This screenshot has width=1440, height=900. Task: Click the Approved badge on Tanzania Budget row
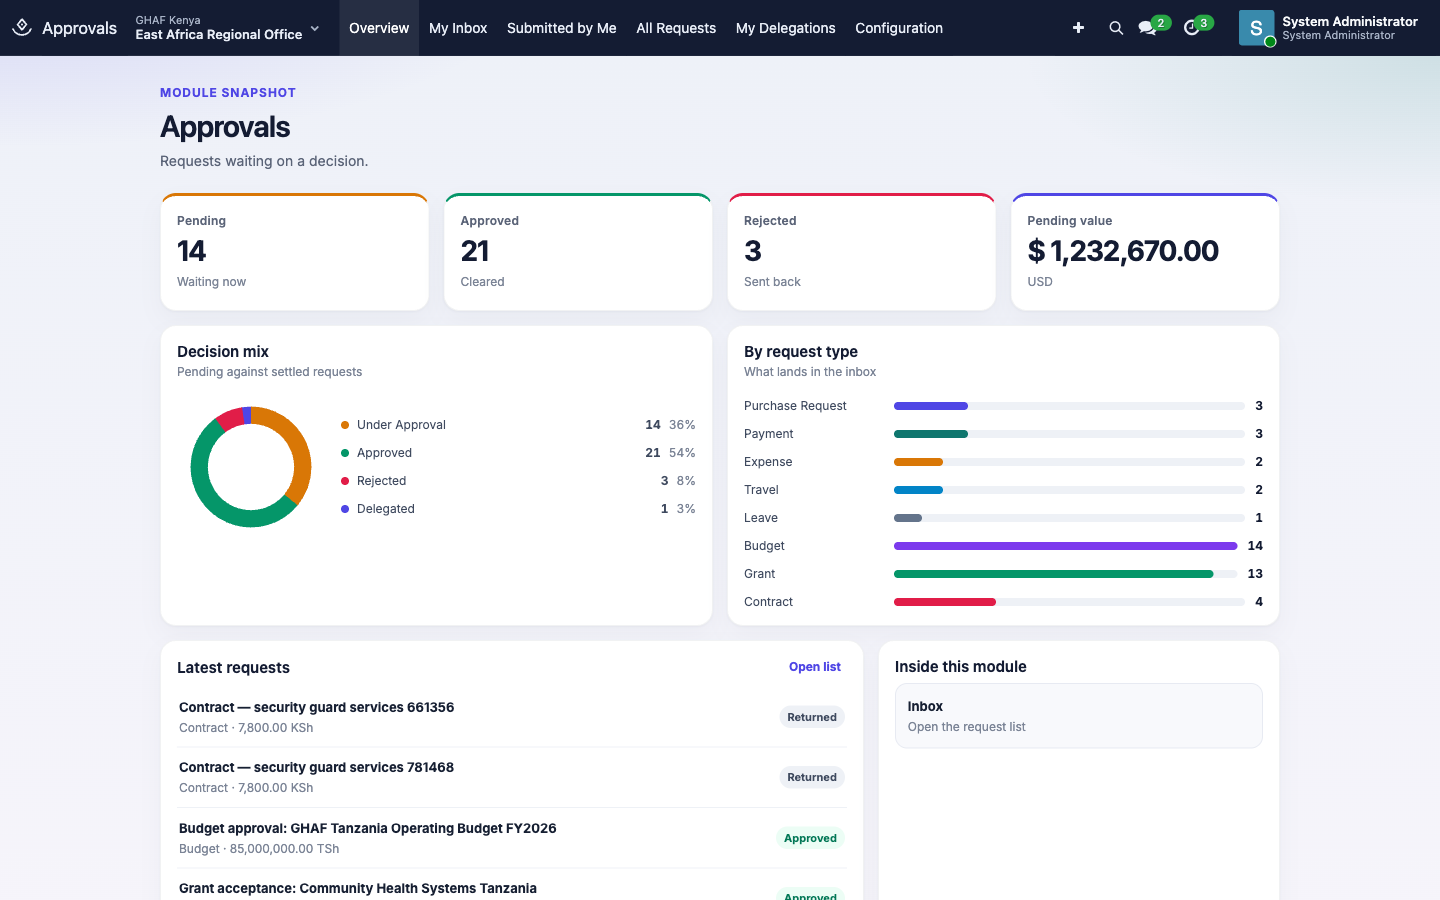click(810, 838)
